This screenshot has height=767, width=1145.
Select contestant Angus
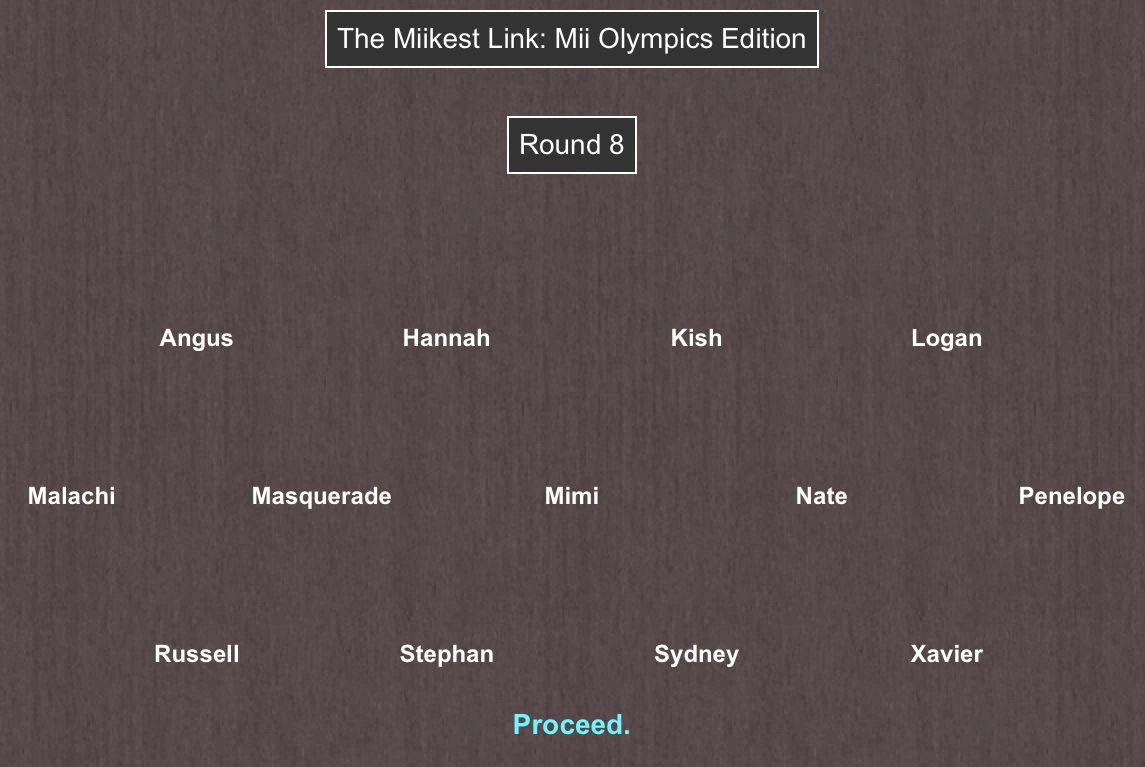(x=196, y=338)
